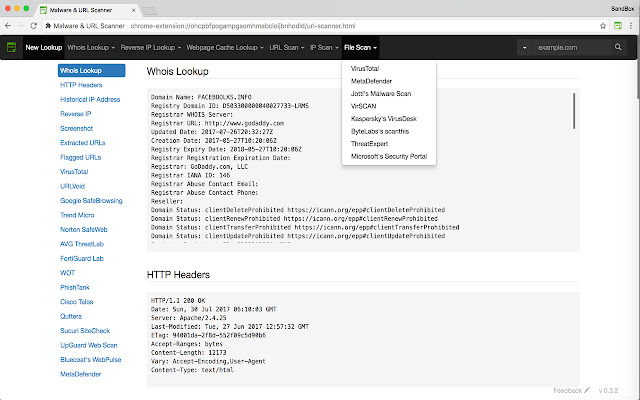Viewport: 640px width, 400px height.
Task: Click the browser forward arrow
Action: [20, 26]
